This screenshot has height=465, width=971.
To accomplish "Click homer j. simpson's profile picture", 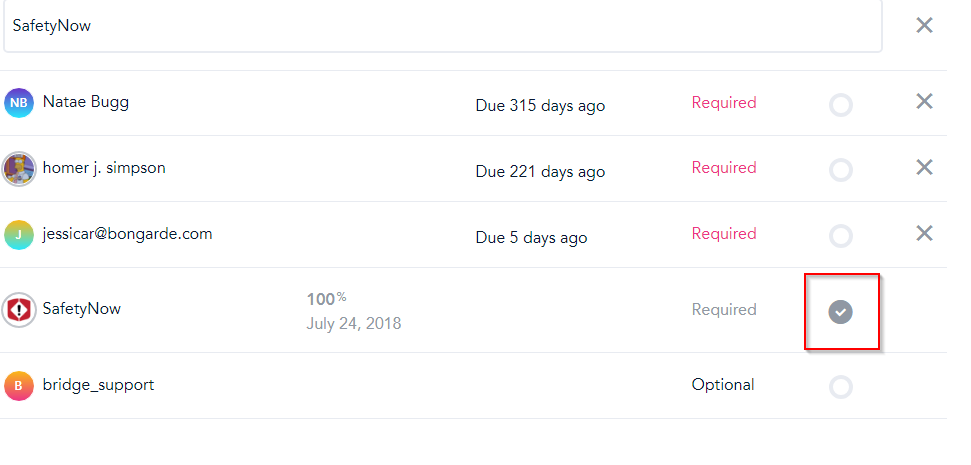I will tap(19, 169).
